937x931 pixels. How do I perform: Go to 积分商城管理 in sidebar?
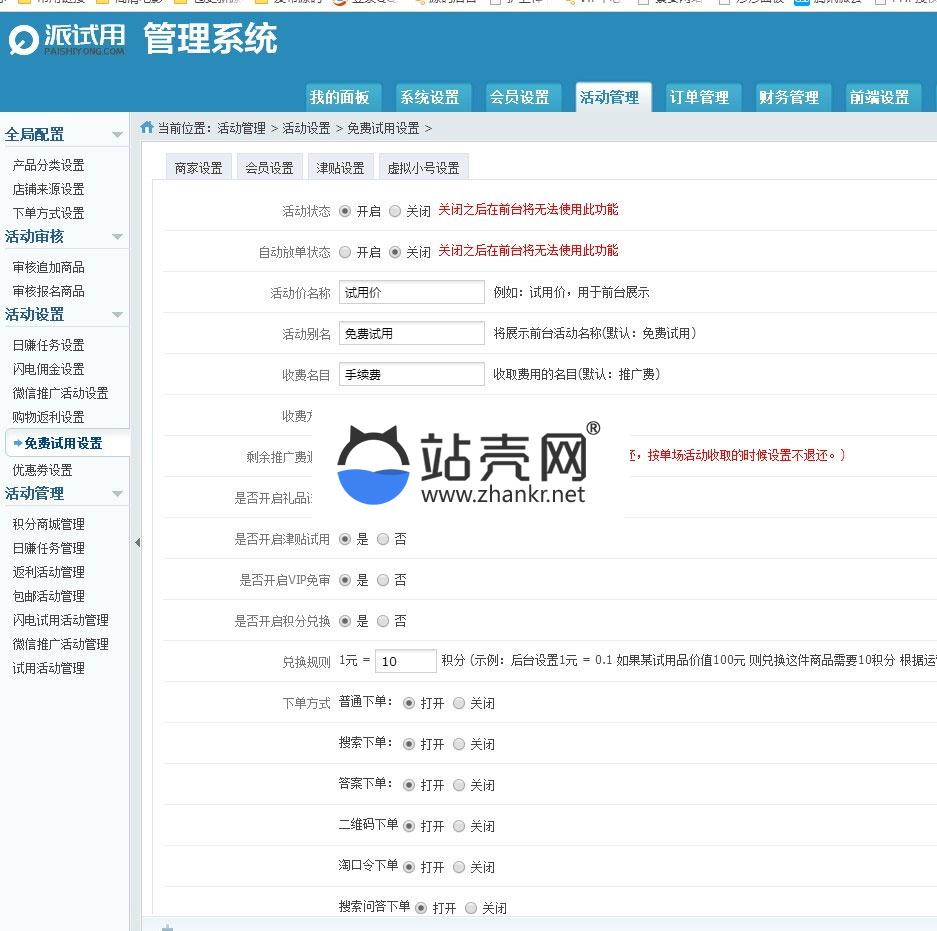coord(48,524)
